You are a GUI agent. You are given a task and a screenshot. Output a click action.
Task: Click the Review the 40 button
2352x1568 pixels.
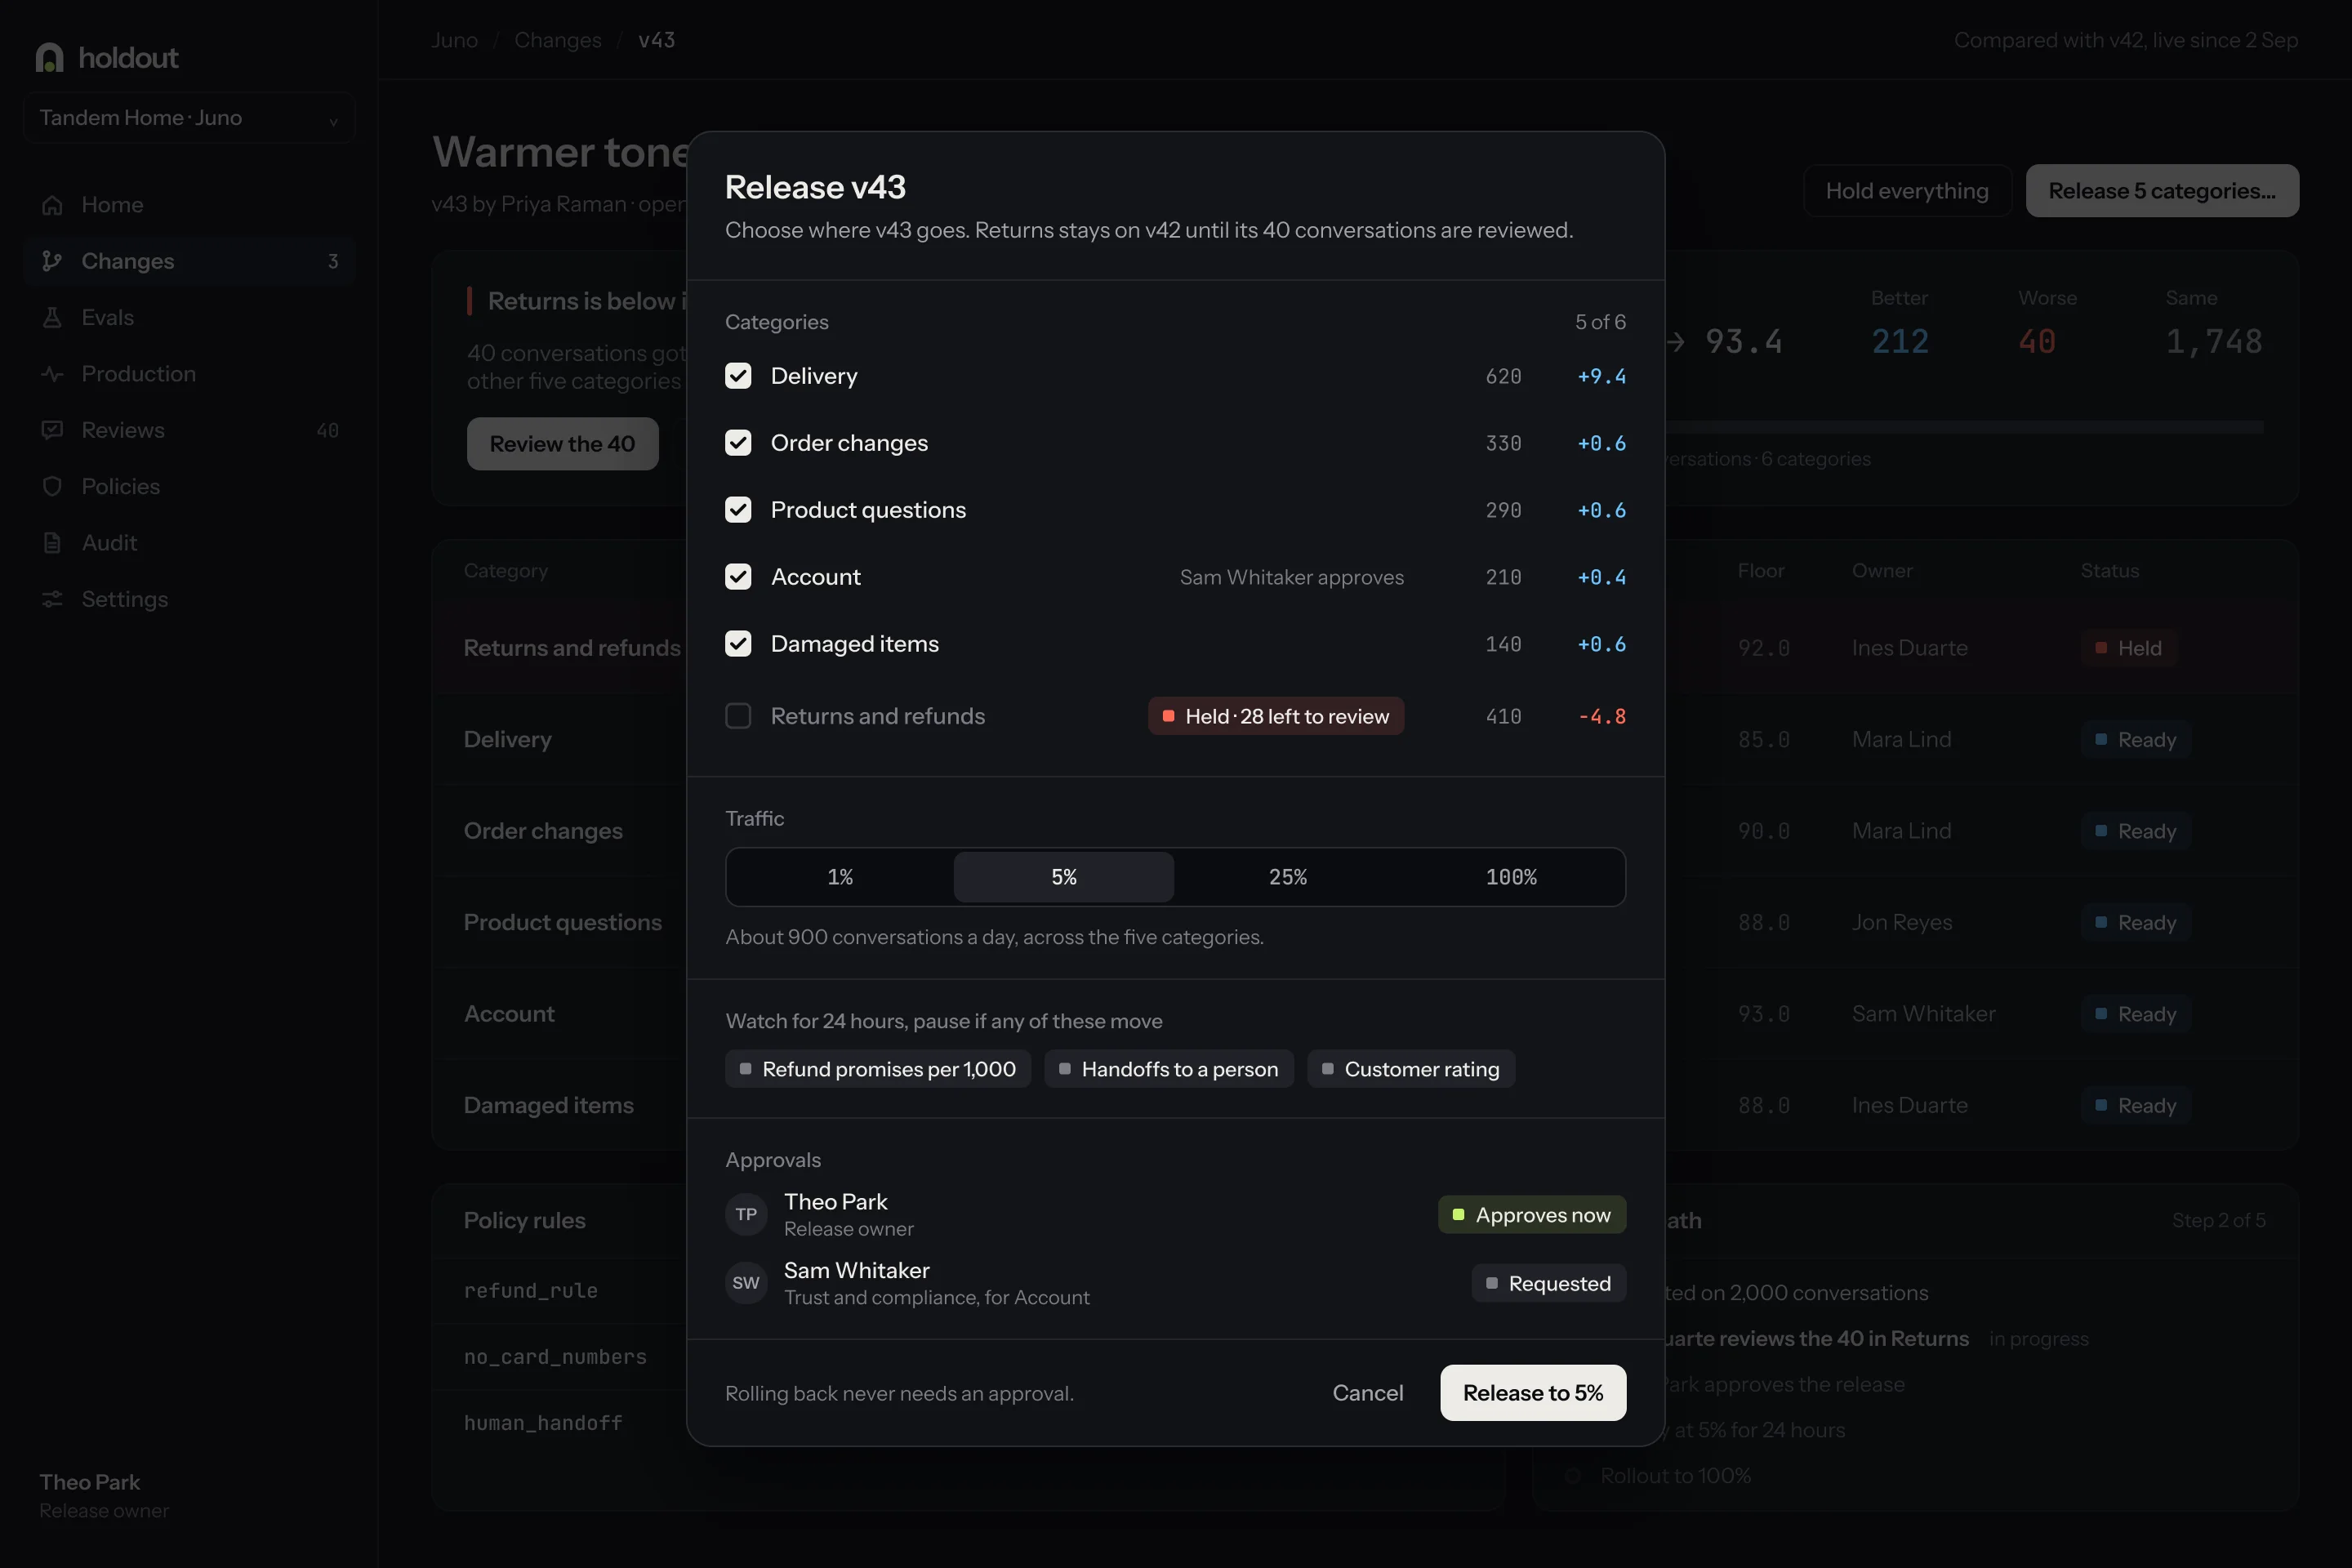pos(562,444)
